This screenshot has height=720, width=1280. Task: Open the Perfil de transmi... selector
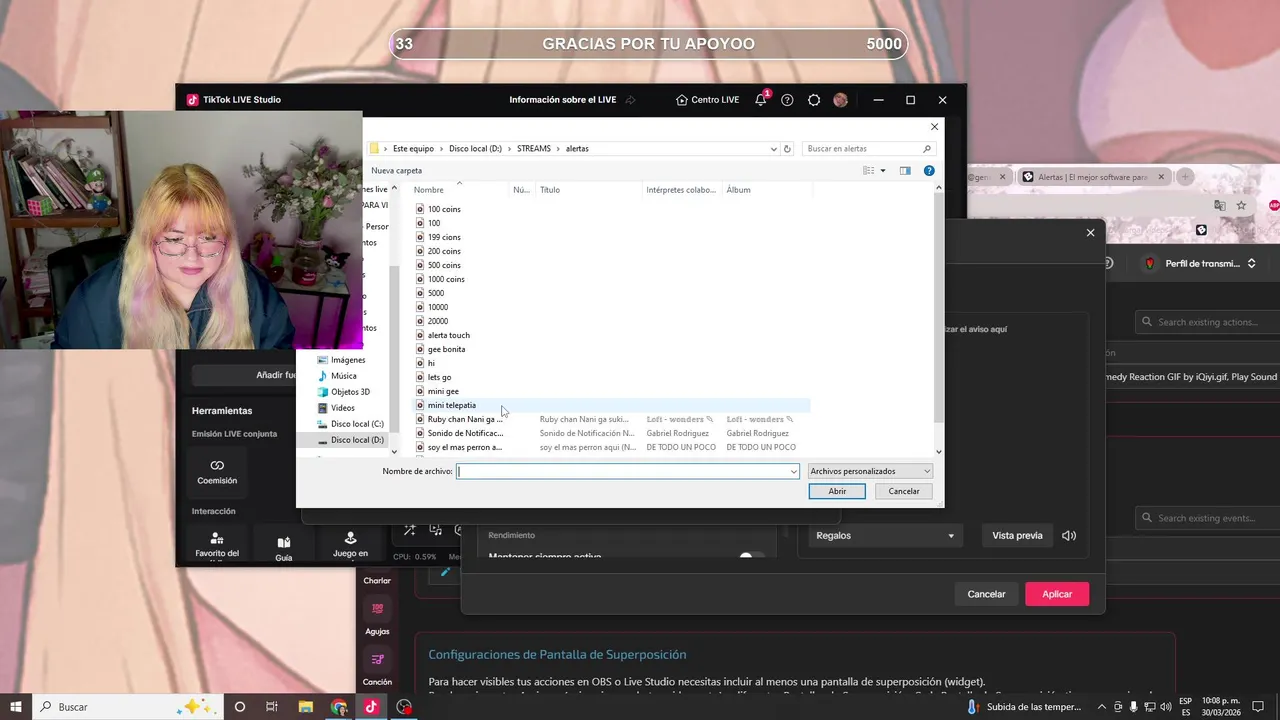1198,264
